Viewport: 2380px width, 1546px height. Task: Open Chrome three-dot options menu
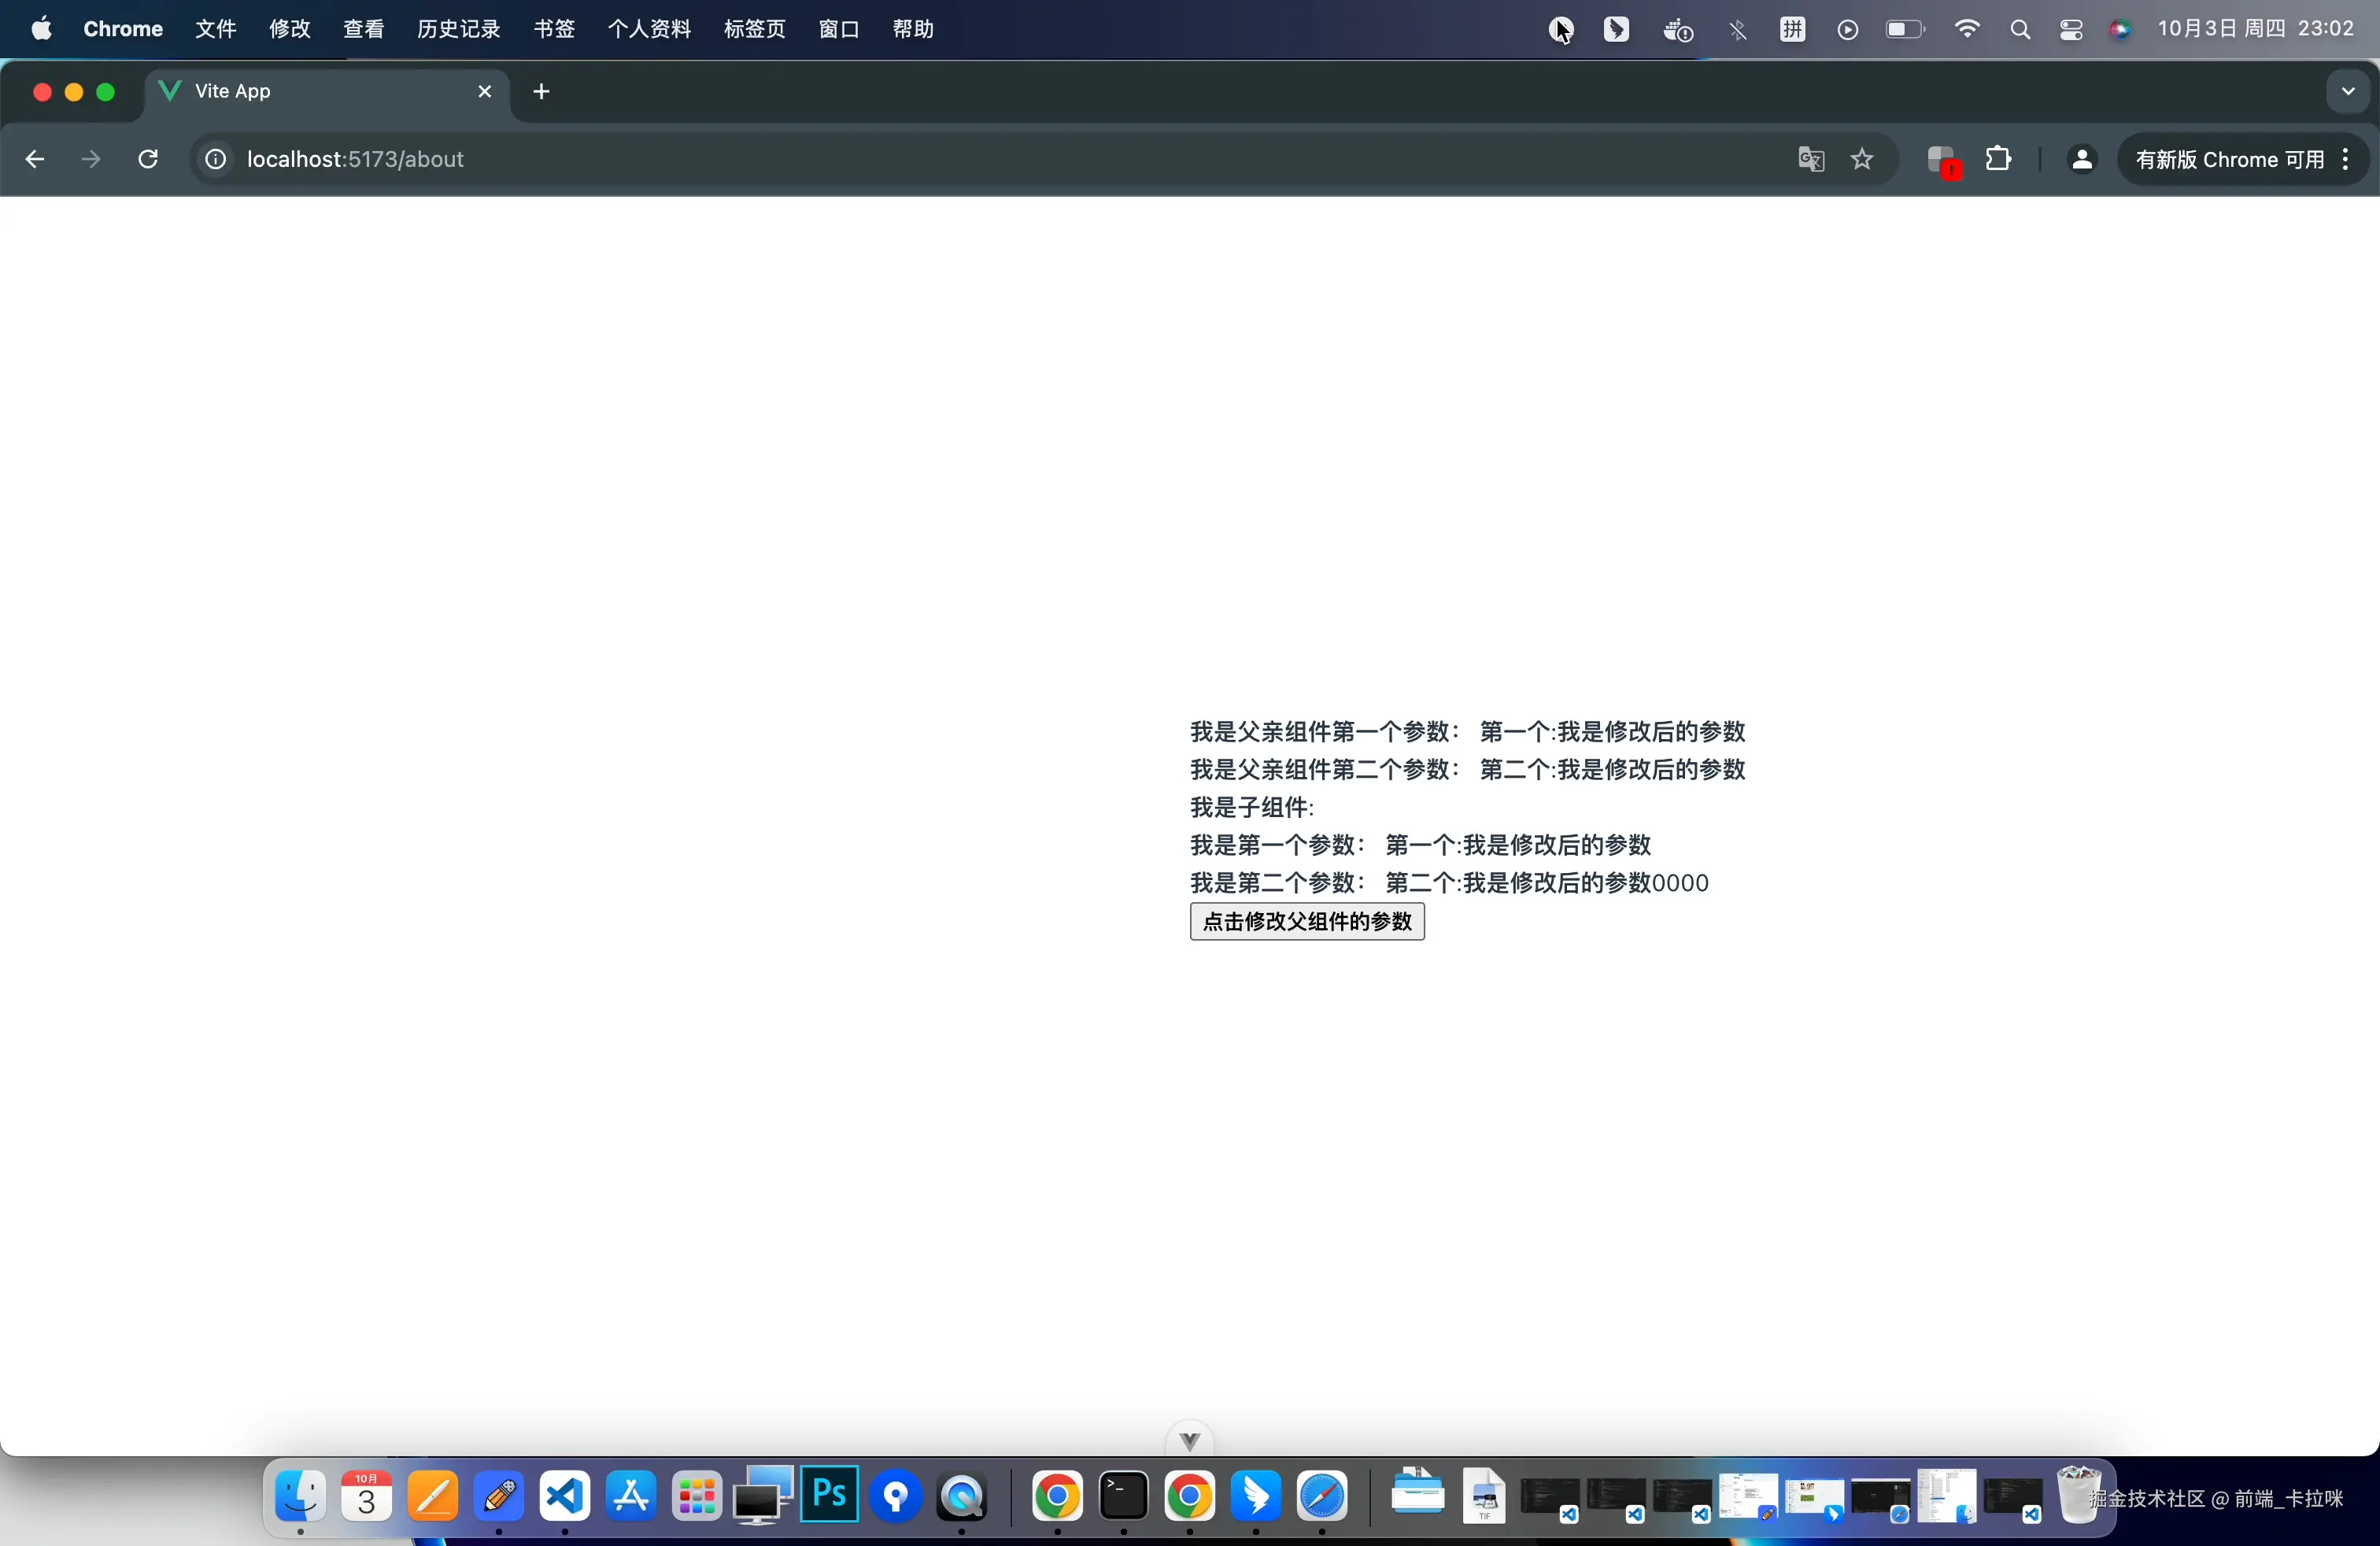click(2346, 159)
